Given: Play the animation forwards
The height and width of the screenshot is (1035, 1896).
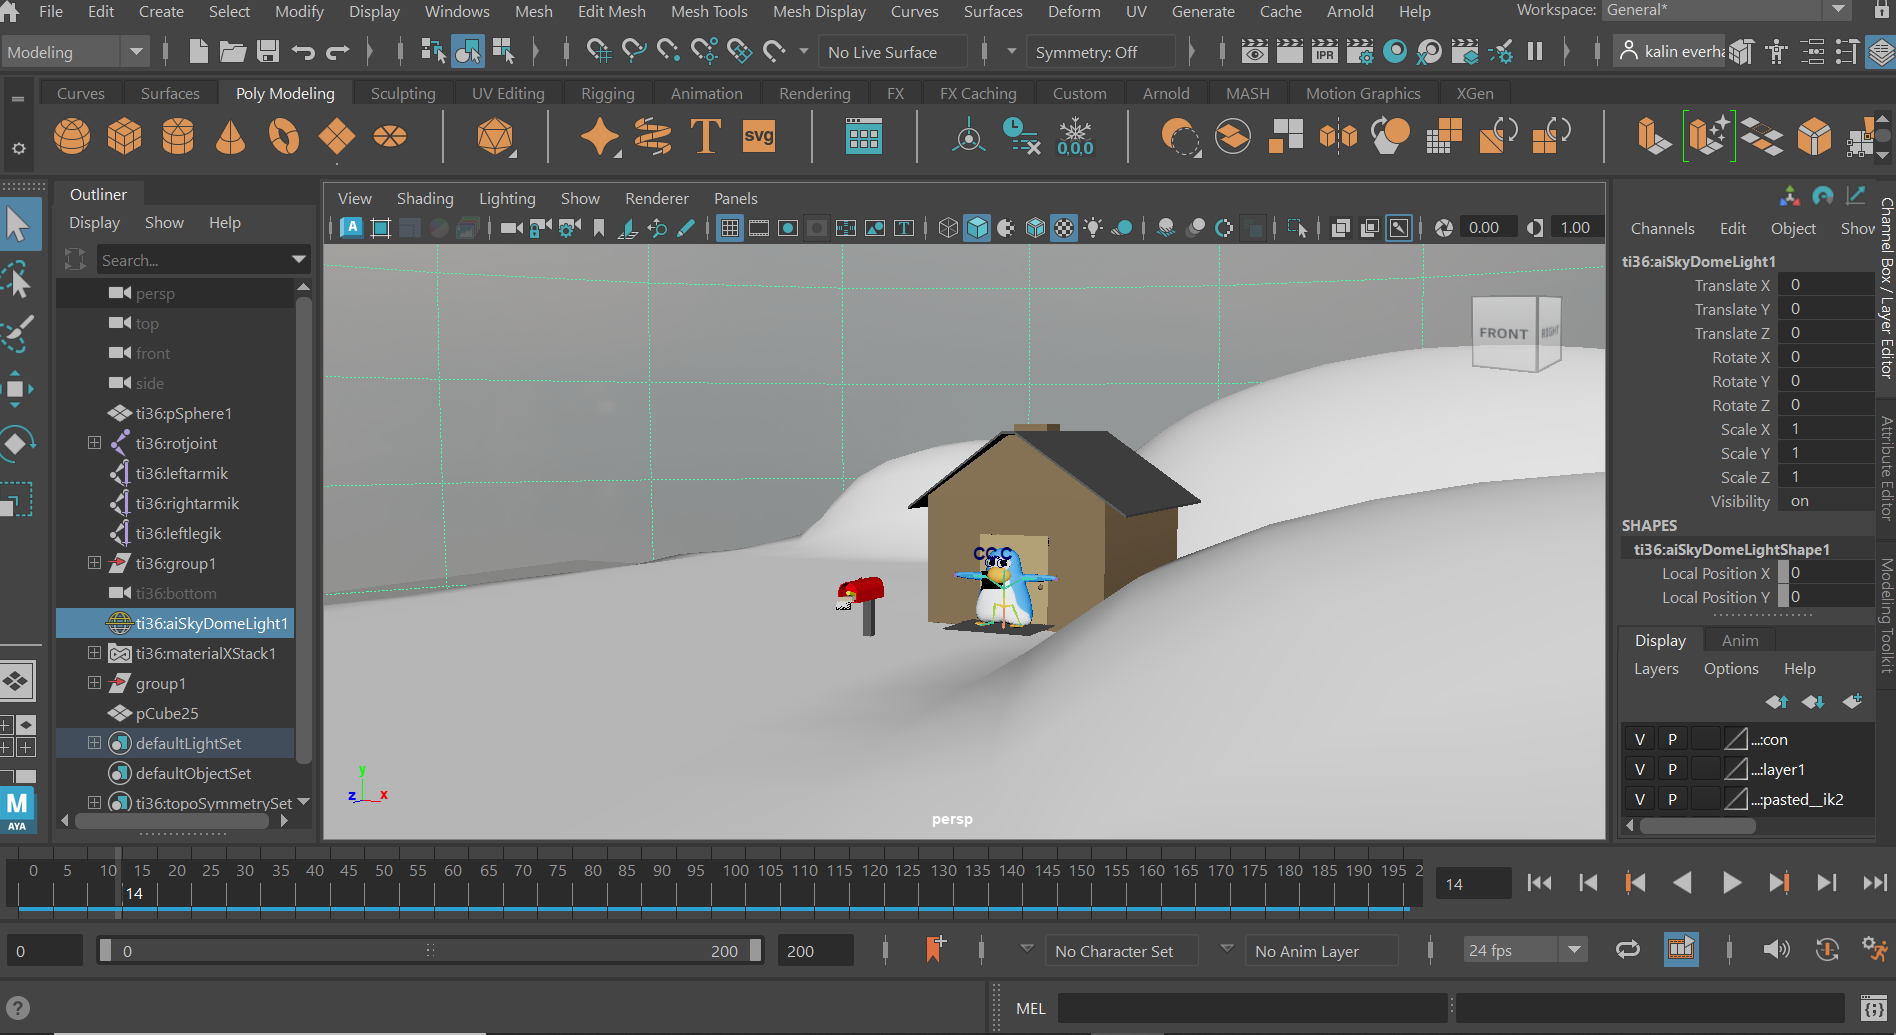Looking at the screenshot, I should pyautogui.click(x=1731, y=882).
